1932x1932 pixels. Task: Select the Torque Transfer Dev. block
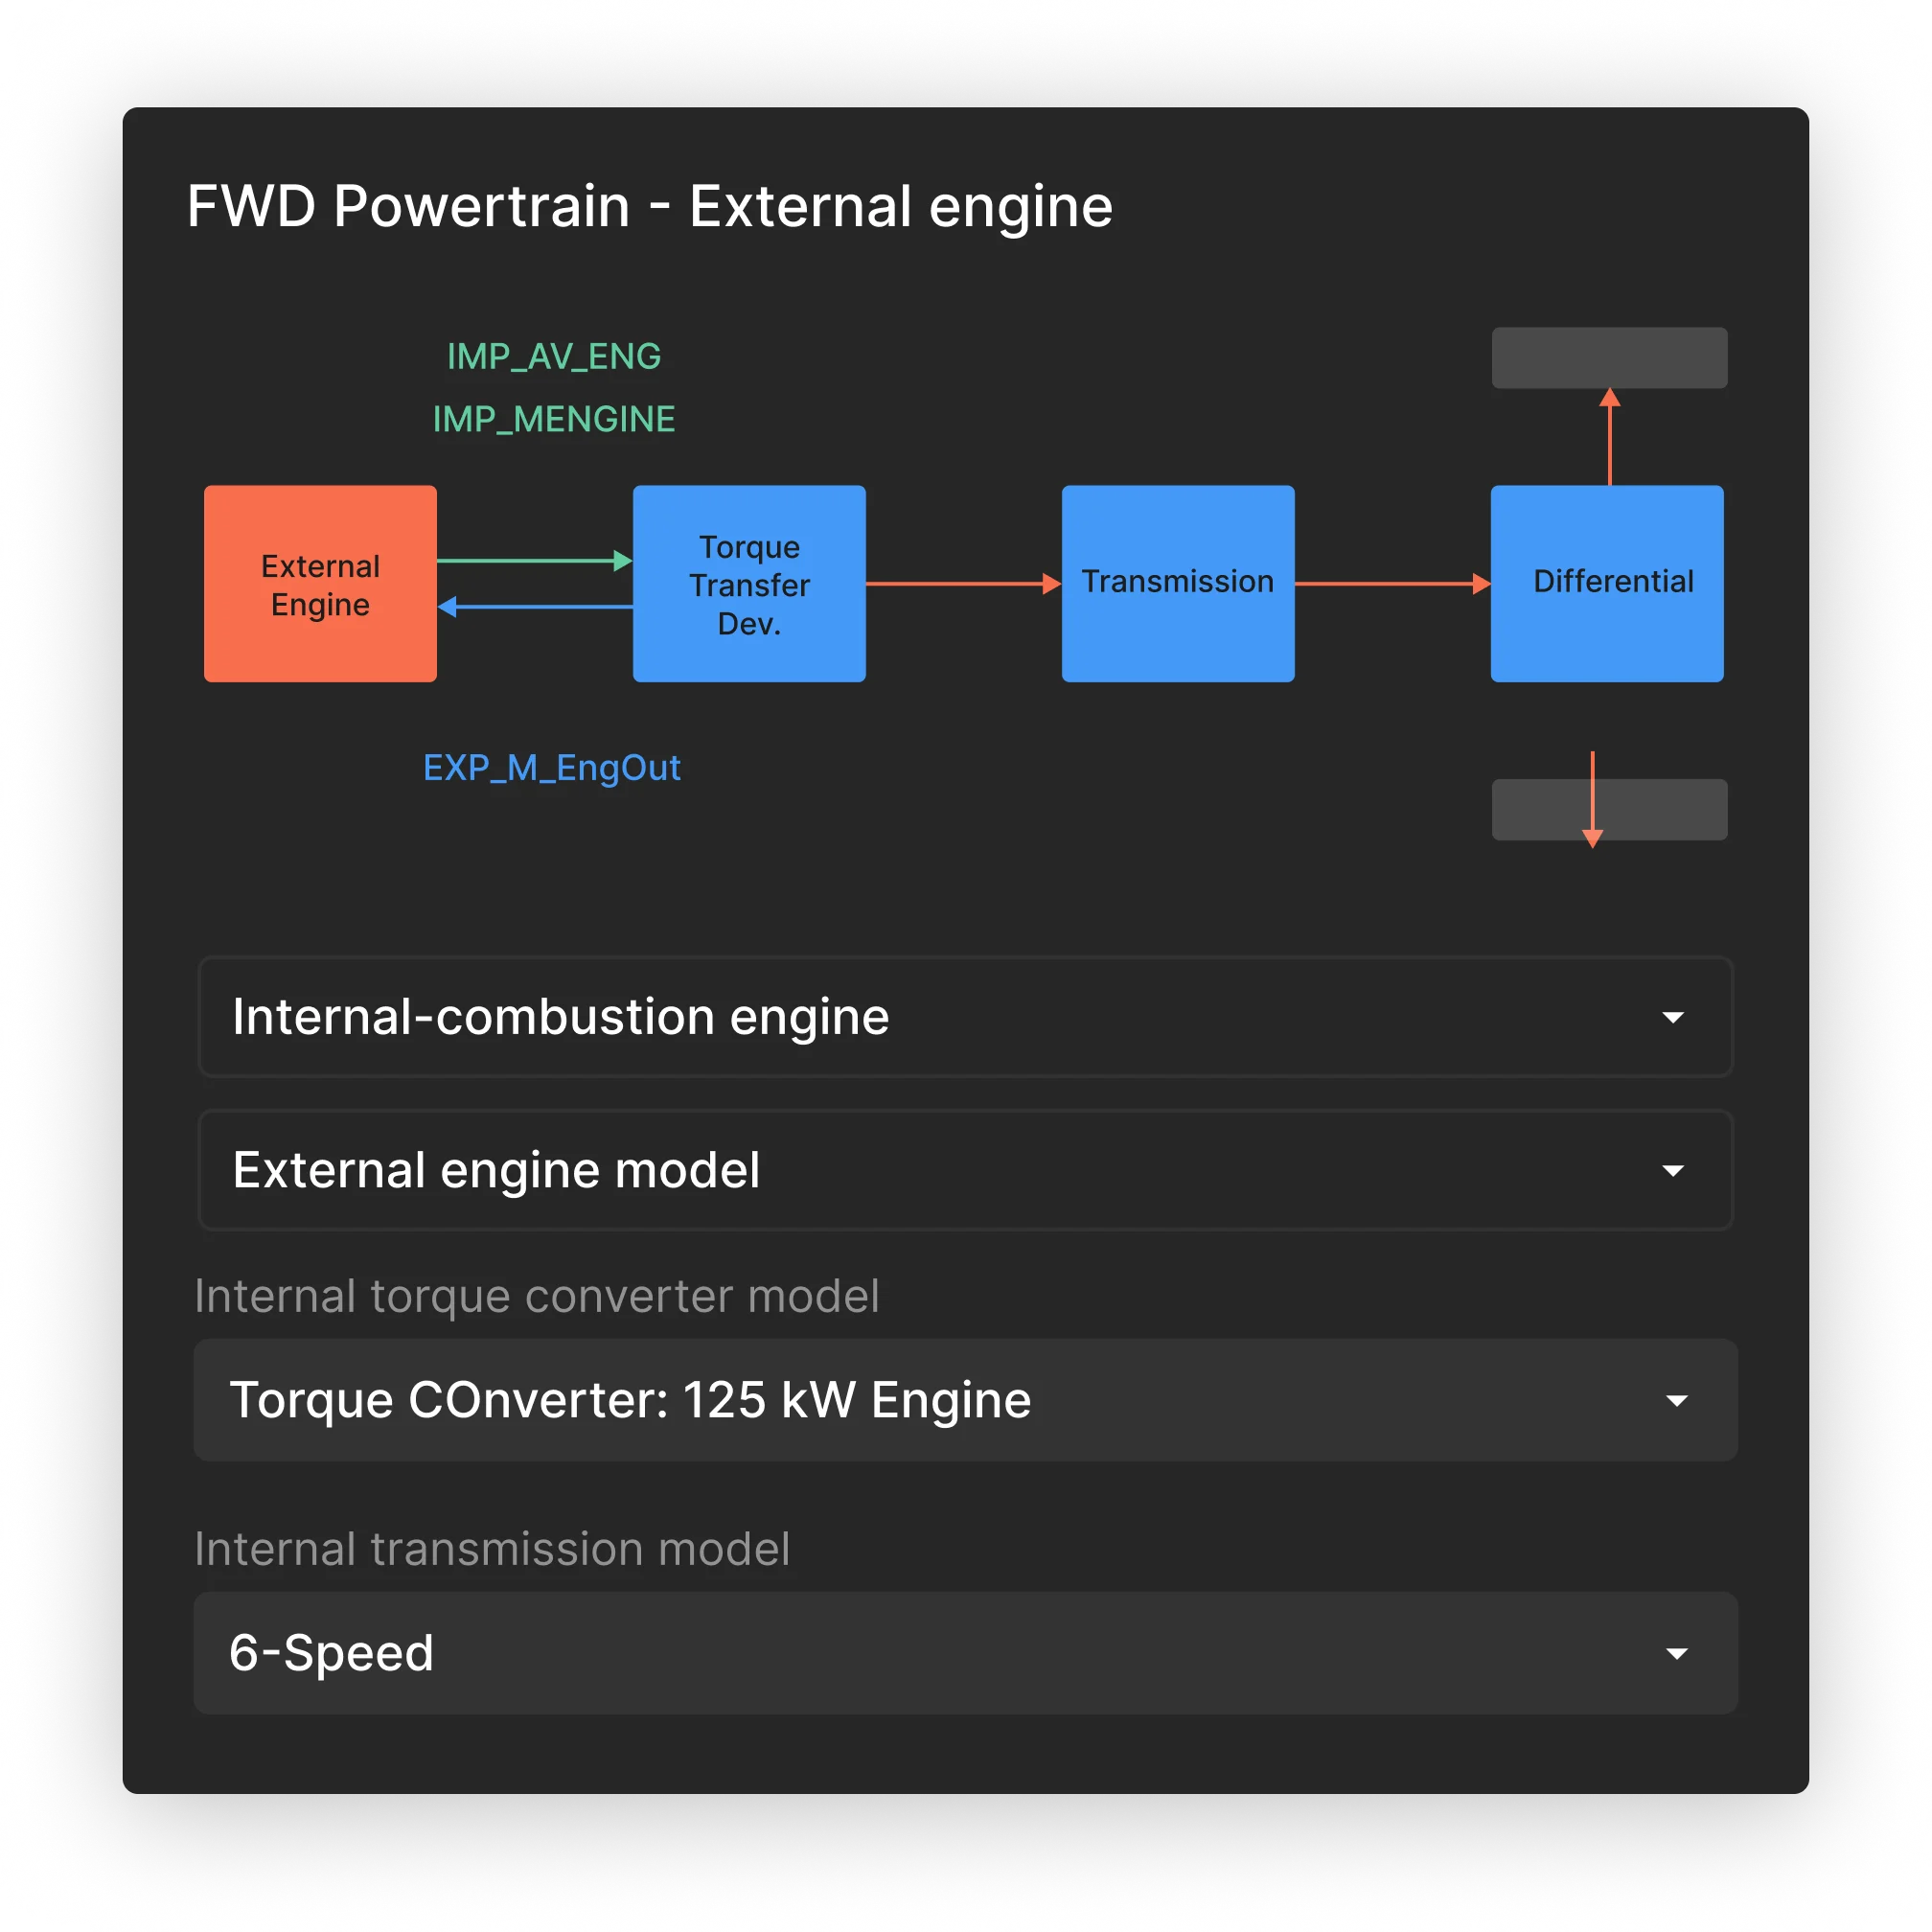[x=748, y=584]
